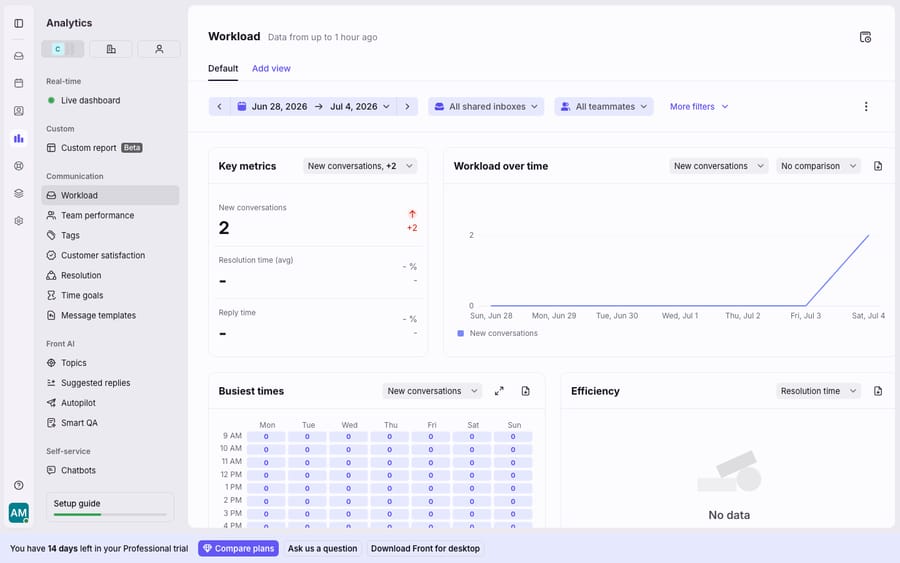900x563 pixels.
Task: Open the three-dot more options menu
Action: 866,107
